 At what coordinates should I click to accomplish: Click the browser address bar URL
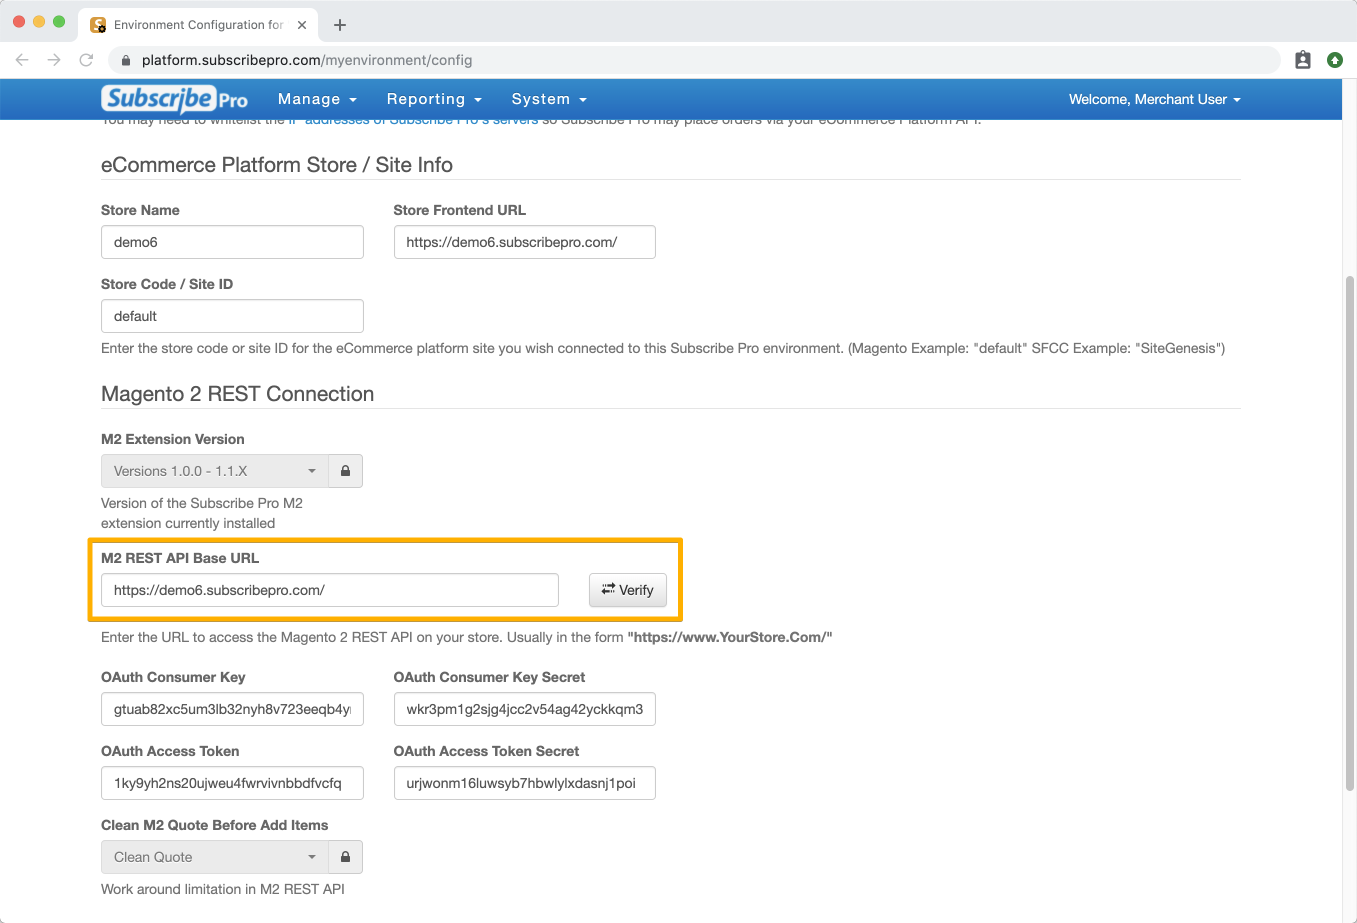(x=307, y=60)
